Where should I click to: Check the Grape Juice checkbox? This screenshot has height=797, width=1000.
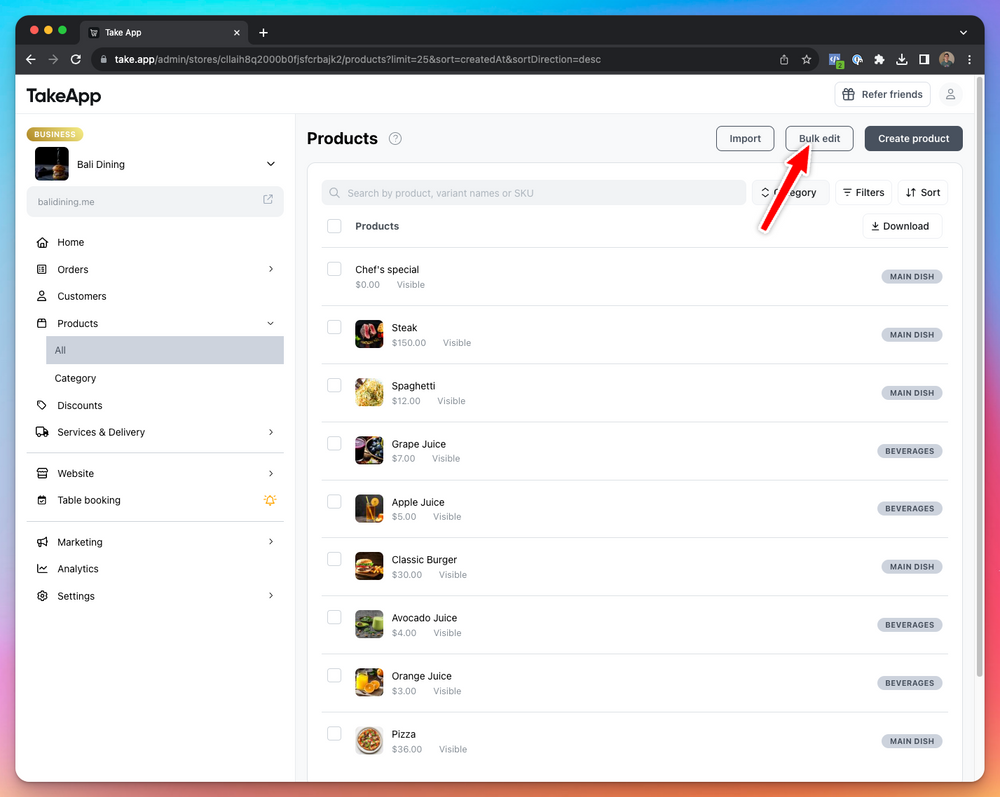click(x=334, y=443)
